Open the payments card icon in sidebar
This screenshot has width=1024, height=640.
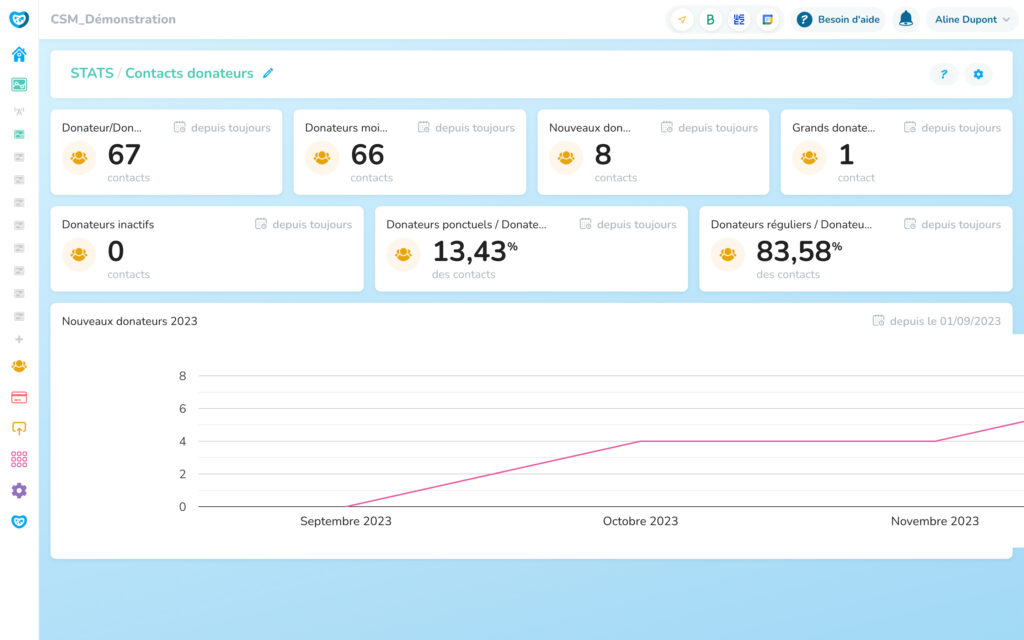coord(19,397)
